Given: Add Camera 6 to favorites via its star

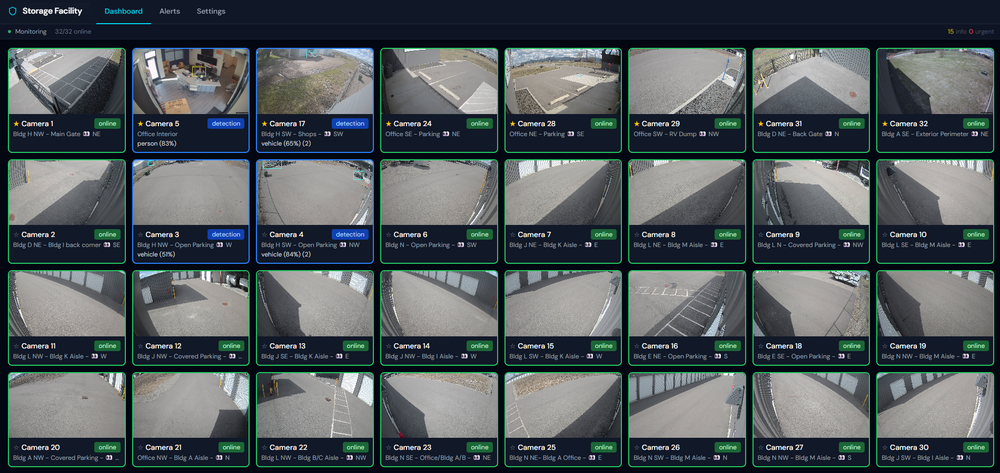Looking at the screenshot, I should 388,235.
